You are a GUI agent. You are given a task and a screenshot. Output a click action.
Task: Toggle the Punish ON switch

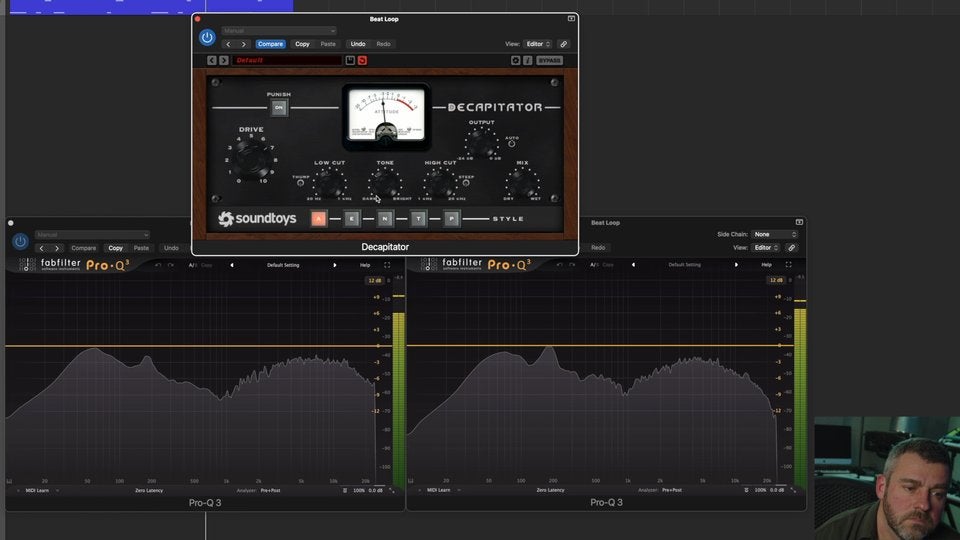click(279, 108)
